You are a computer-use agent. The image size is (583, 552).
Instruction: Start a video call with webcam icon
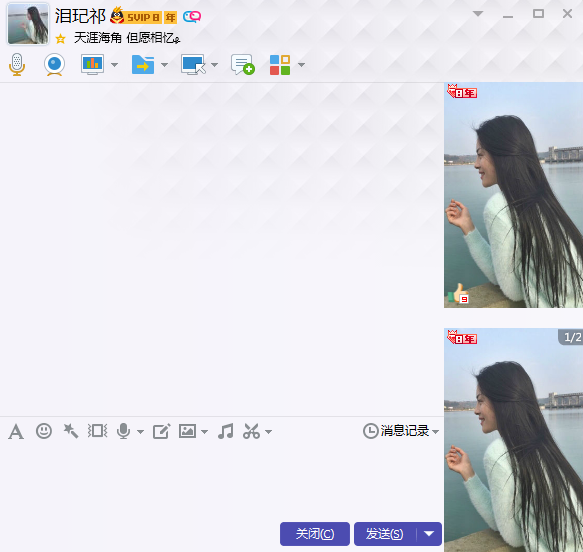pos(55,64)
